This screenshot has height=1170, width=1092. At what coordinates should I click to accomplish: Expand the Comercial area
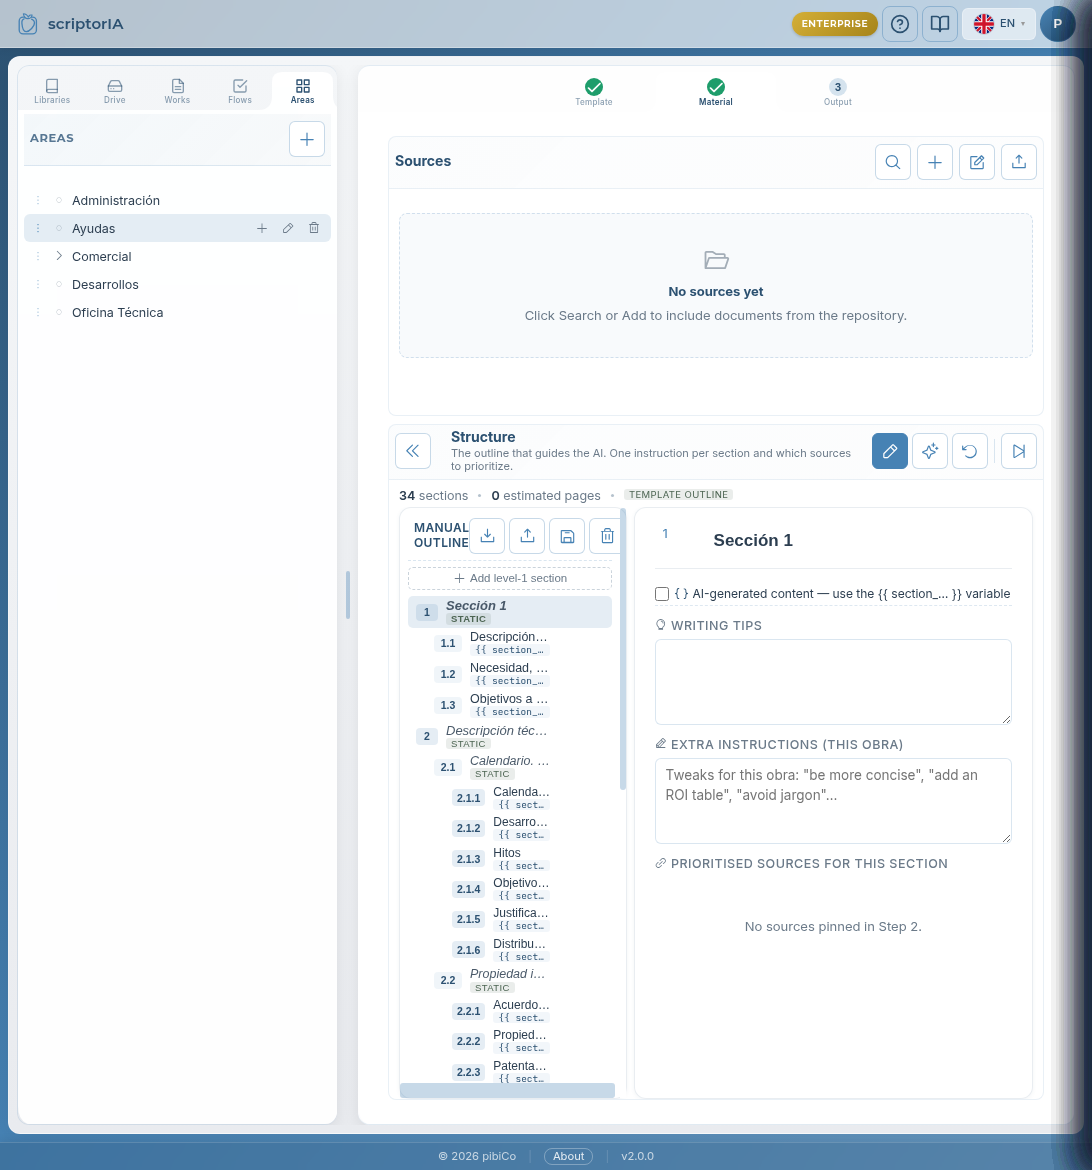point(59,256)
